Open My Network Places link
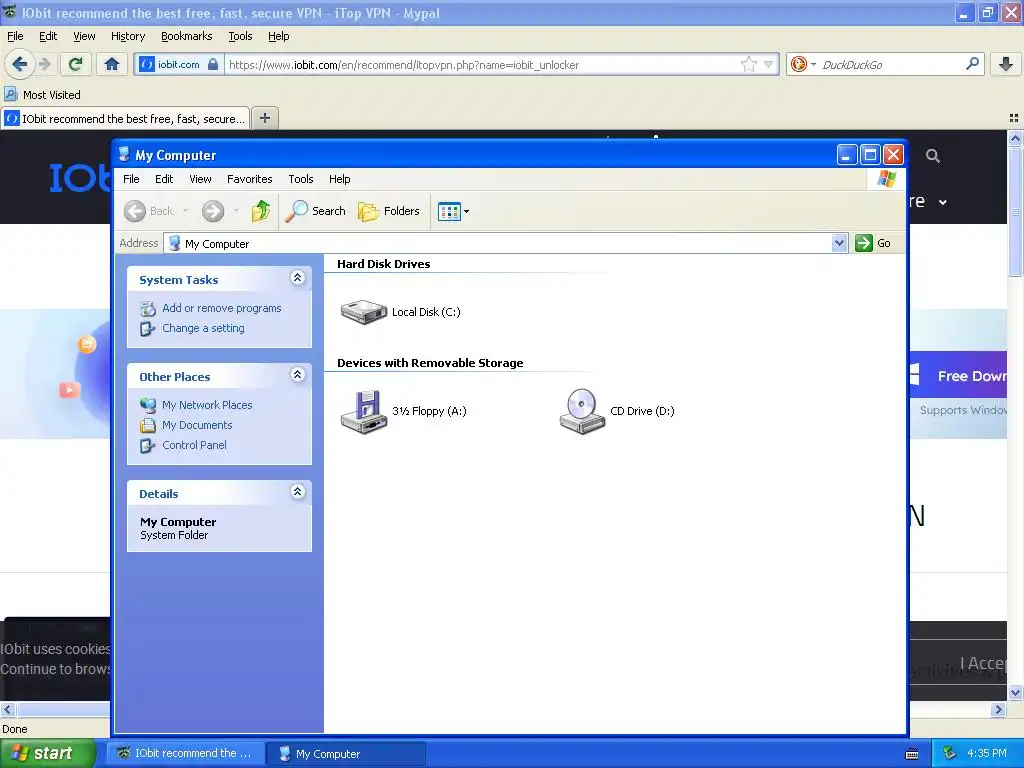This screenshot has width=1024, height=768. 207,405
